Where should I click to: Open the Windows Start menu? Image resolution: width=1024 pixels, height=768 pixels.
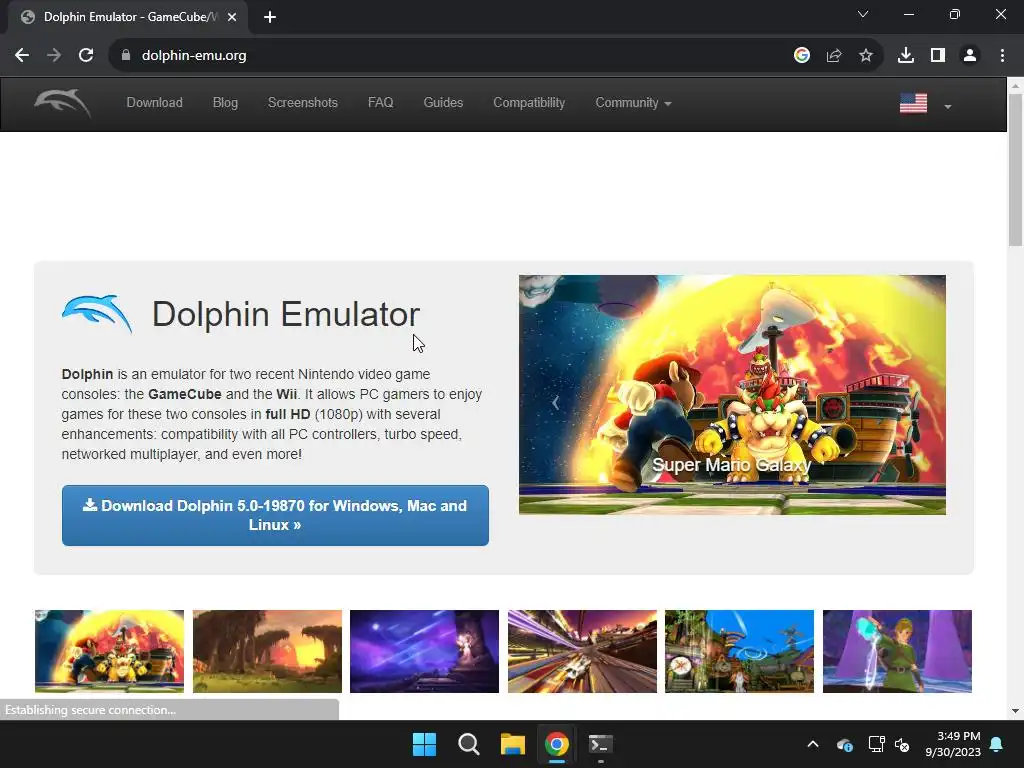point(424,744)
